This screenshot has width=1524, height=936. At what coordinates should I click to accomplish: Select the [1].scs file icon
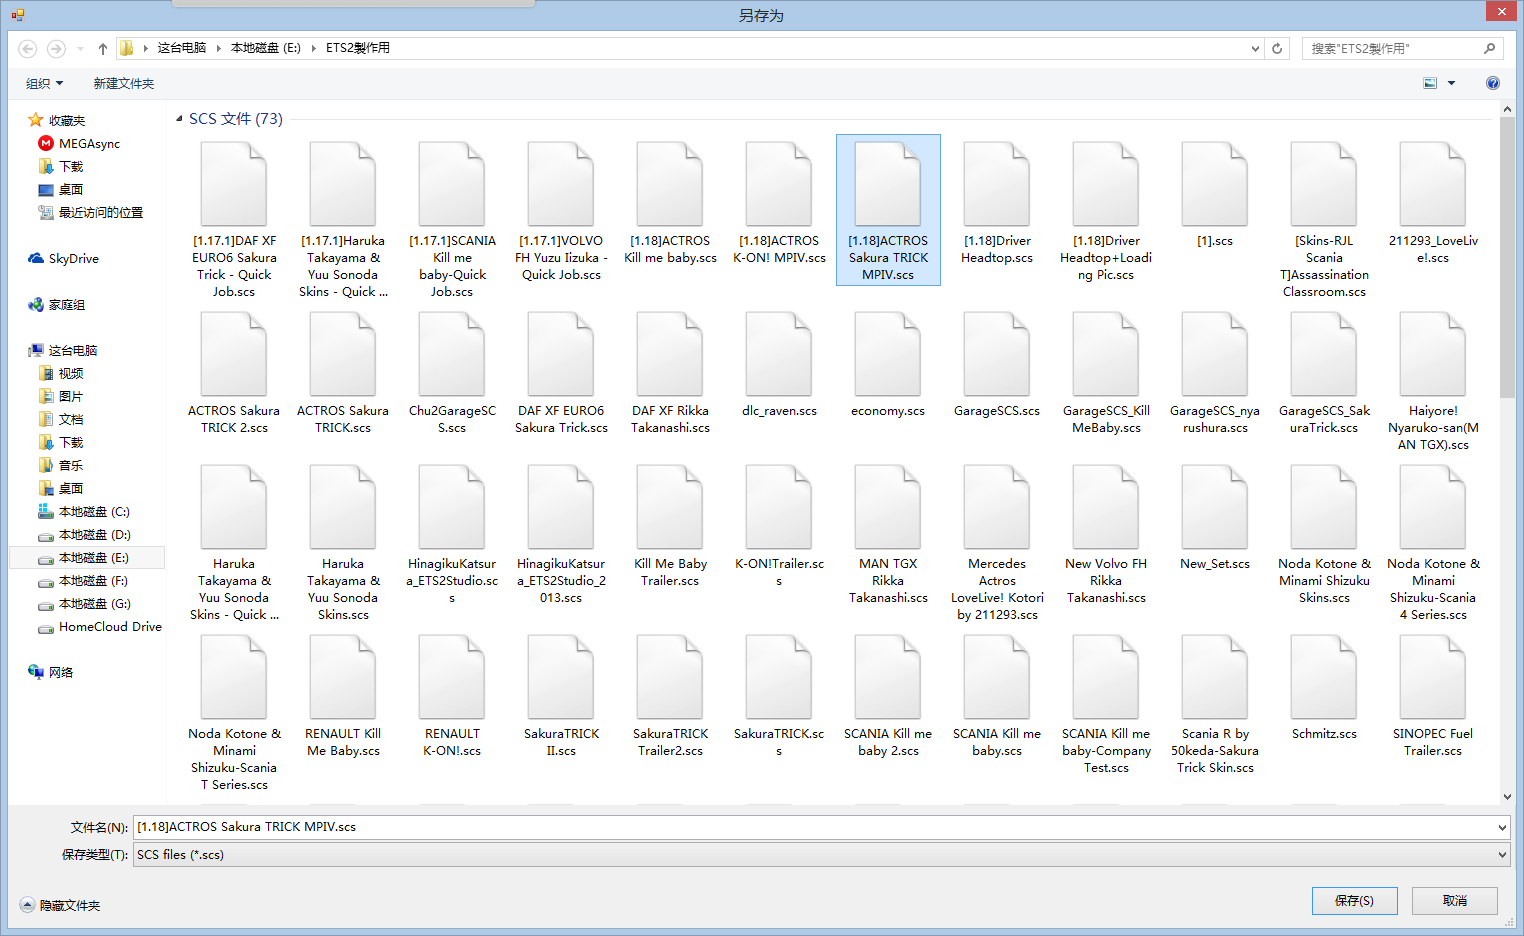pos(1215,185)
